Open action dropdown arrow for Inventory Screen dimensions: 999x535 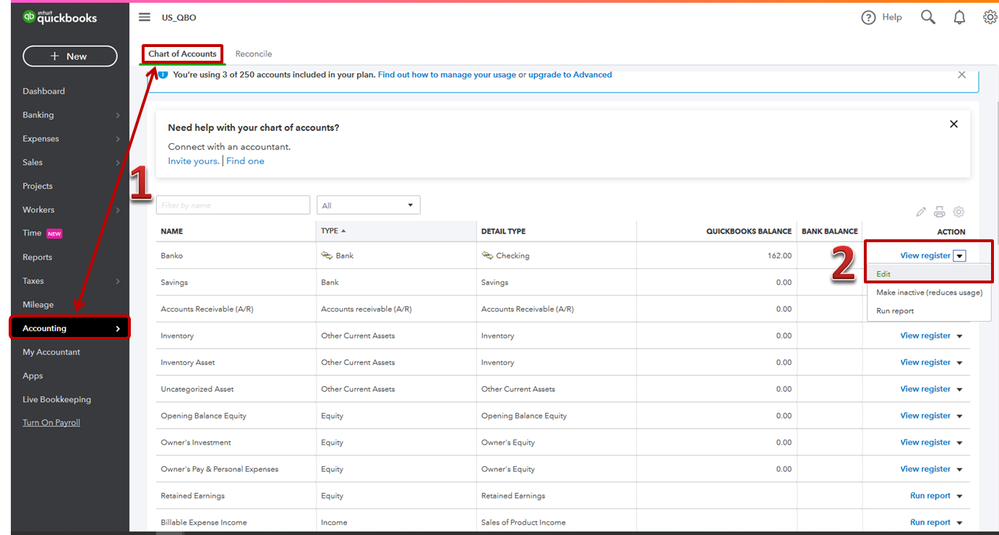(959, 336)
